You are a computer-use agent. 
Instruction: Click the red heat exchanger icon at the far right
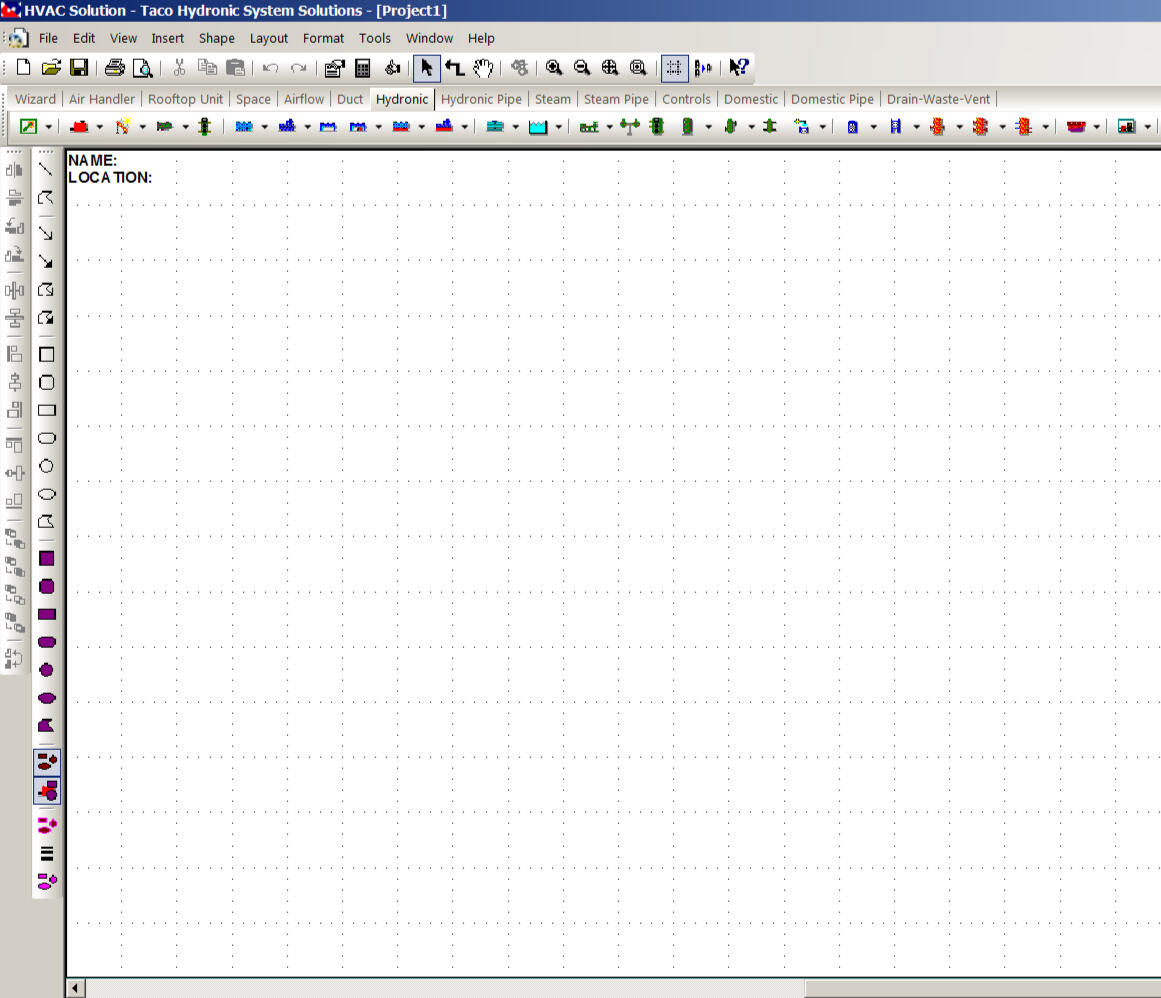pos(1077,127)
